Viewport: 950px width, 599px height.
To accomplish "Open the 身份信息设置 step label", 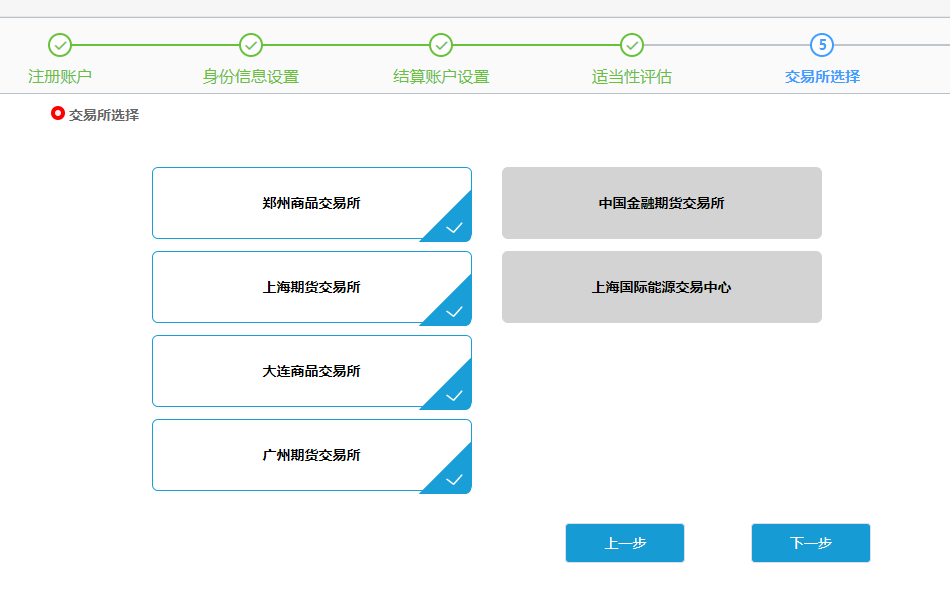I will pyautogui.click(x=251, y=77).
